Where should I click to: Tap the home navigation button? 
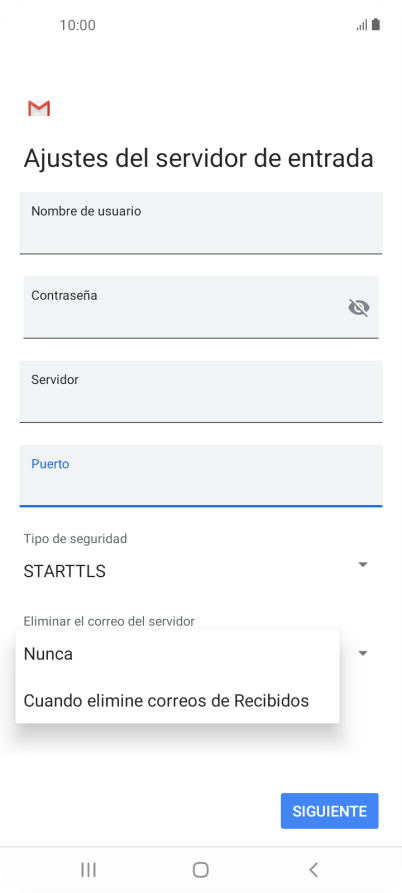(x=200, y=870)
